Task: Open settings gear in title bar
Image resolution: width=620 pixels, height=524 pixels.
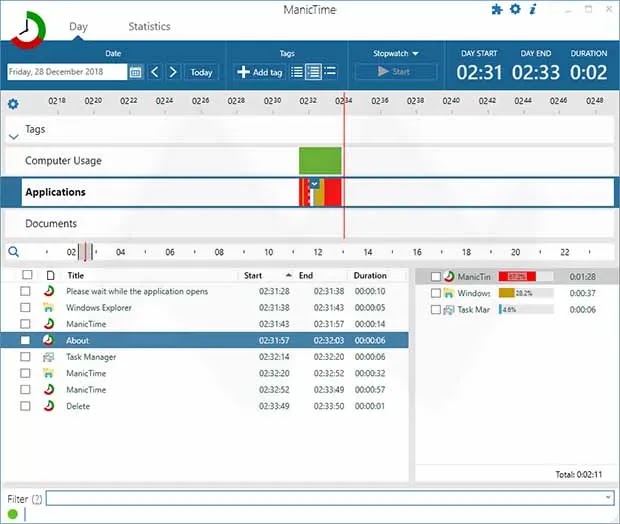Action: click(x=515, y=10)
